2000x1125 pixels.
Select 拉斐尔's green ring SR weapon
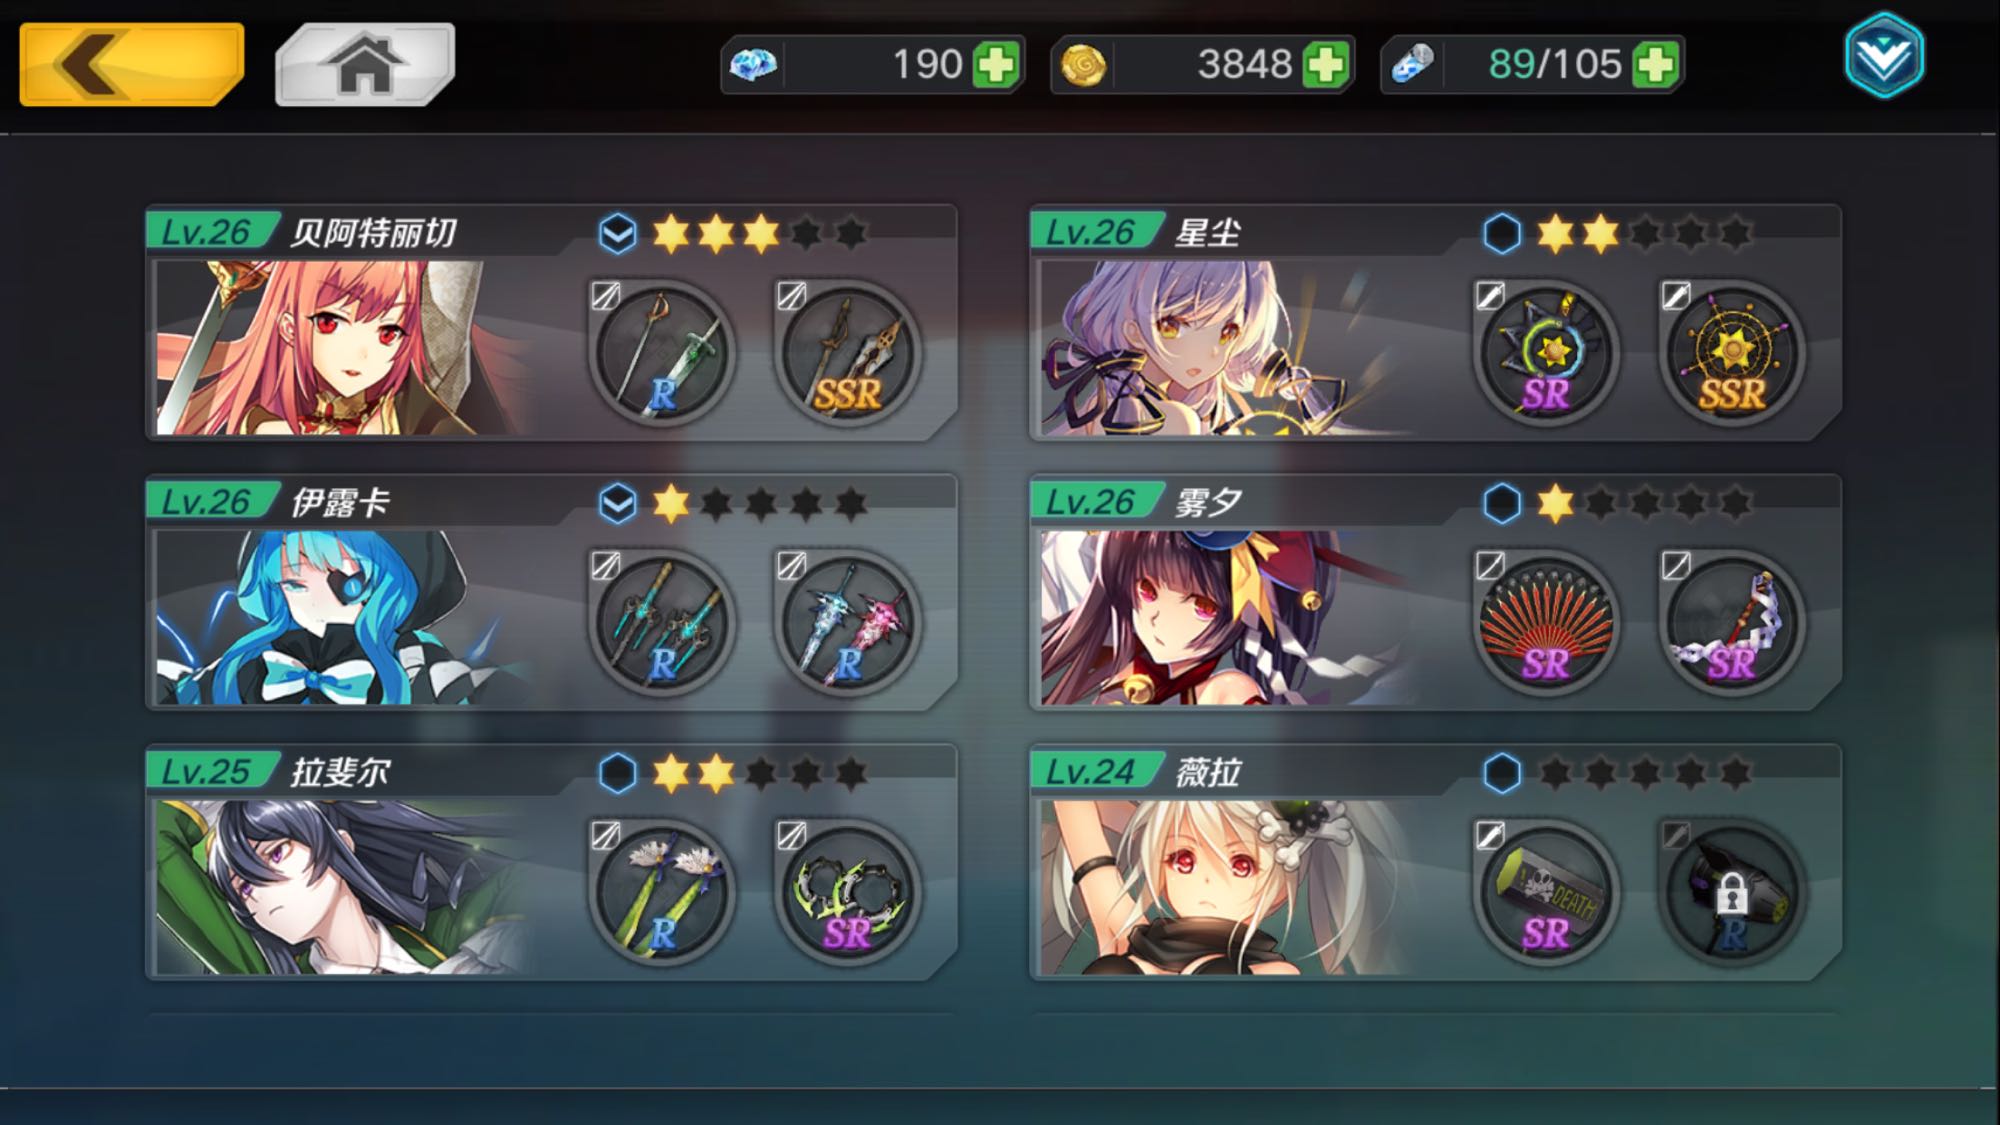coord(847,892)
